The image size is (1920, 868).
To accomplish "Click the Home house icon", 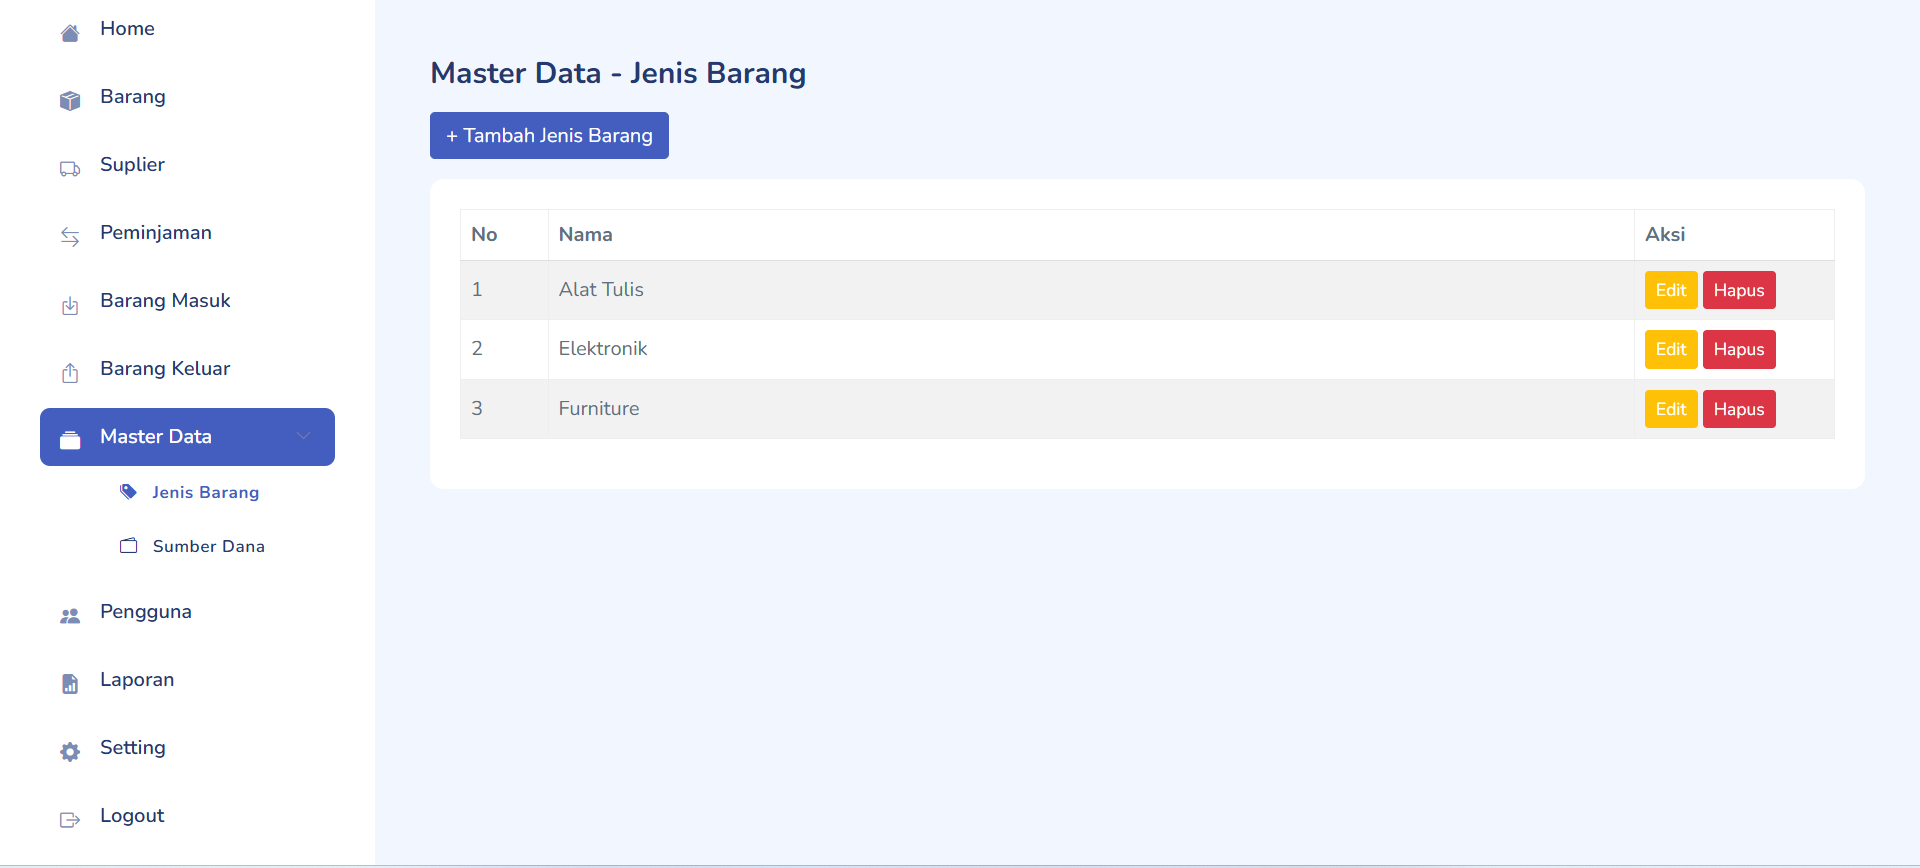I will 70,34.
